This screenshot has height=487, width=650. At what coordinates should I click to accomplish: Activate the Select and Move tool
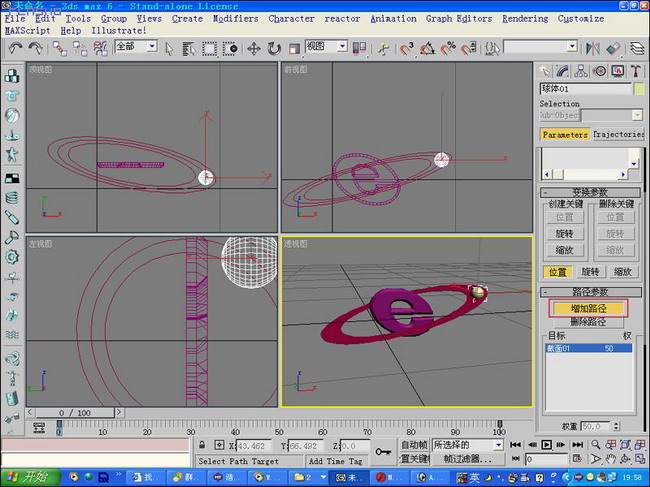click(x=254, y=49)
